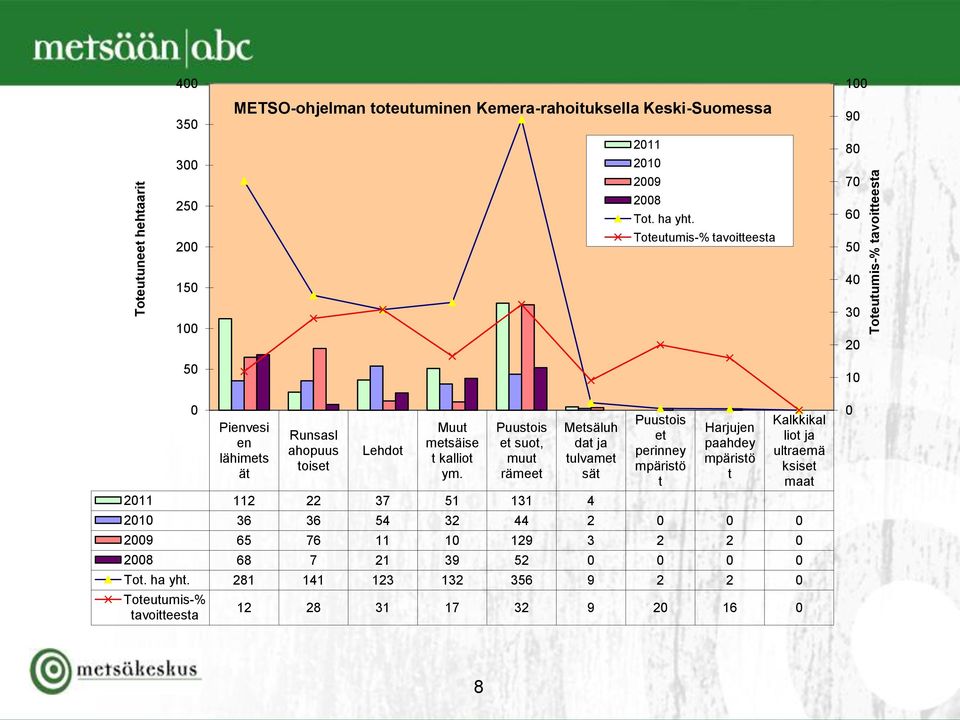Select table cell 112 in the 2011 row
Viewport: 960px width, 720px height.
[x=244, y=501]
